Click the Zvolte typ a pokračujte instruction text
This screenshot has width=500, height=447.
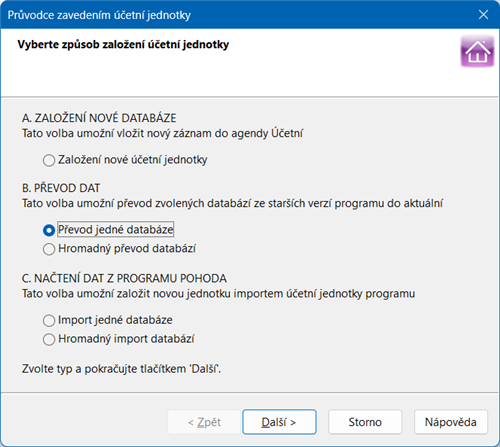point(121,369)
